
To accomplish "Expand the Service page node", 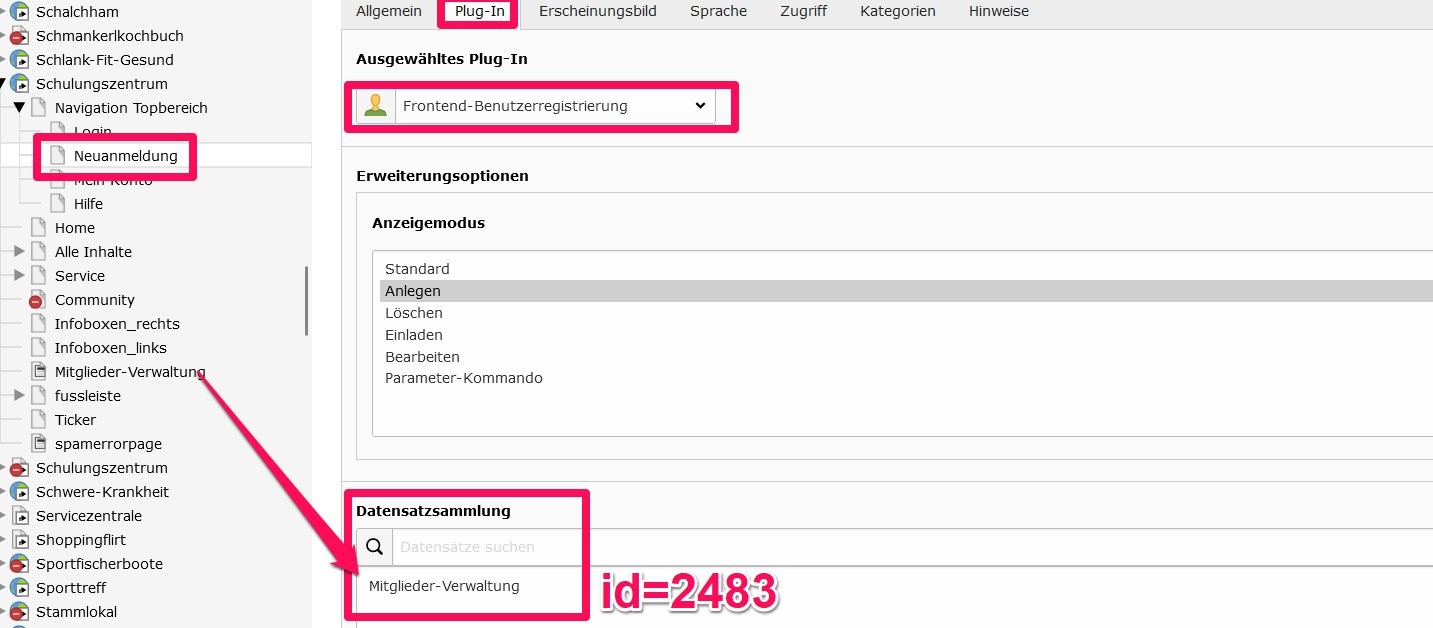I will [x=19, y=275].
